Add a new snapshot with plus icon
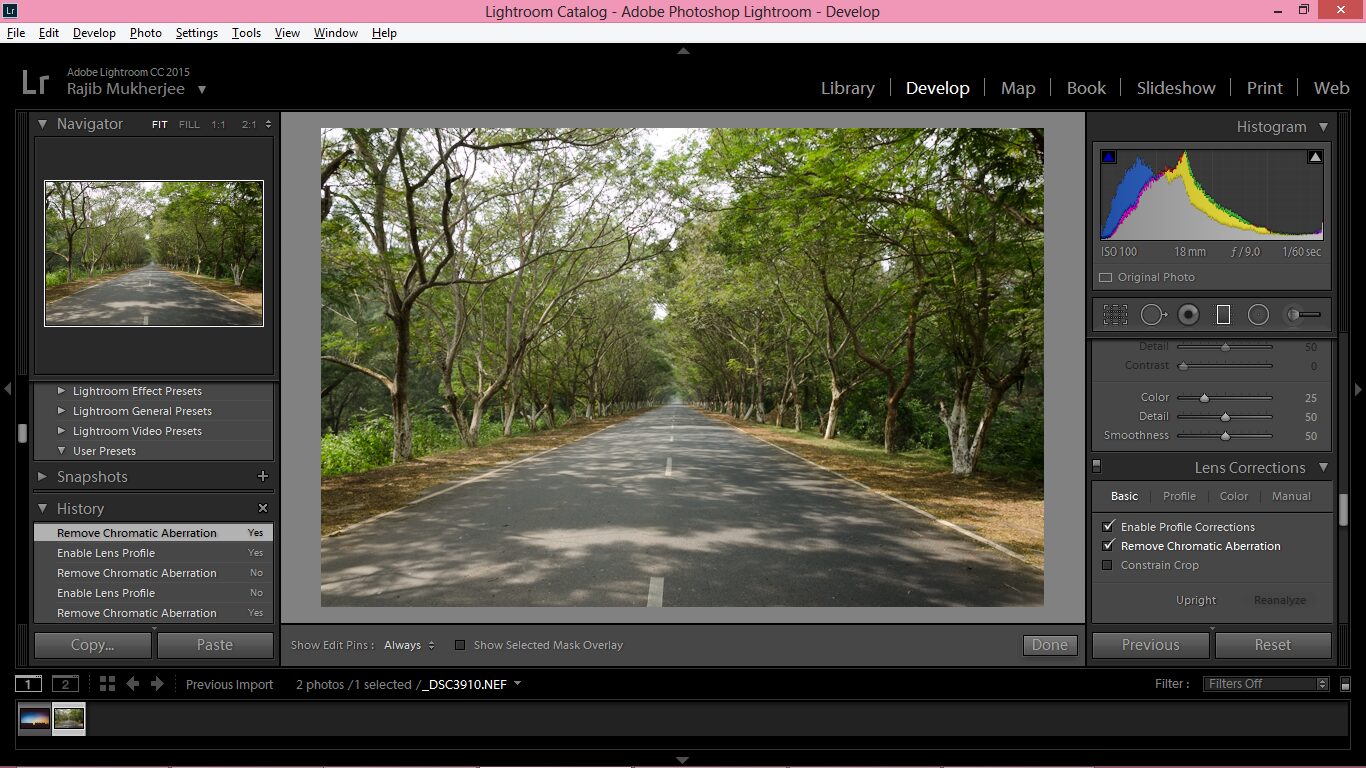Image resolution: width=1366 pixels, height=768 pixels. 263,477
